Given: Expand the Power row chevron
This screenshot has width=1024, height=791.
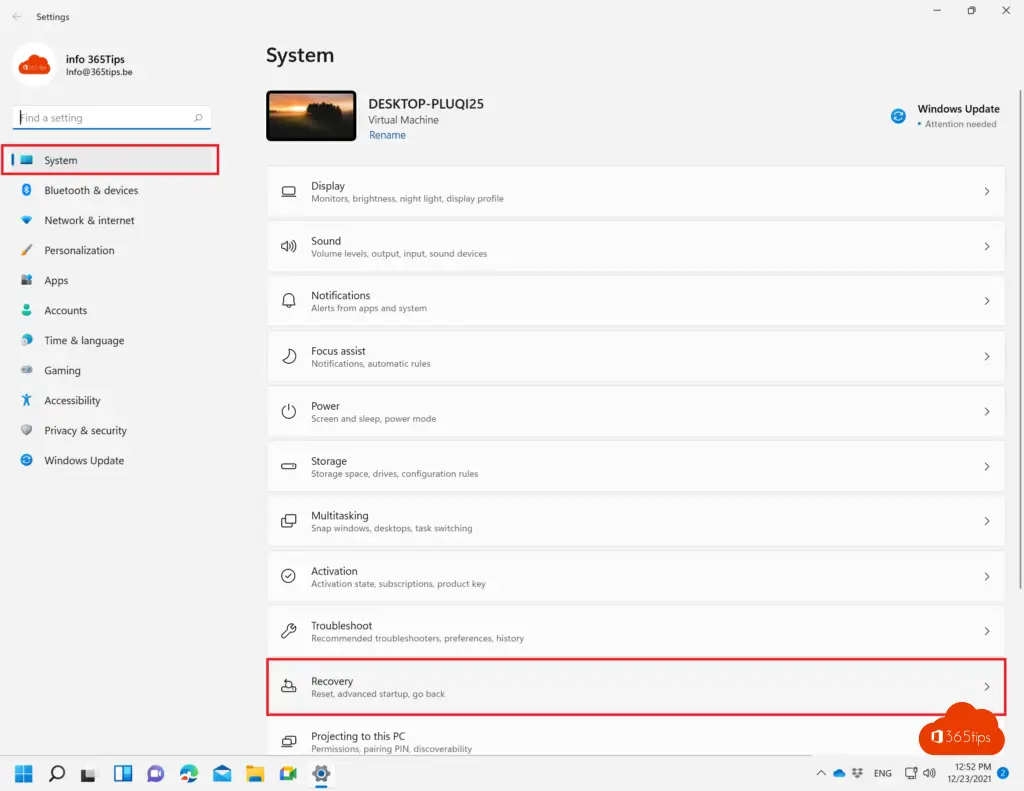Looking at the screenshot, I should coord(986,412).
